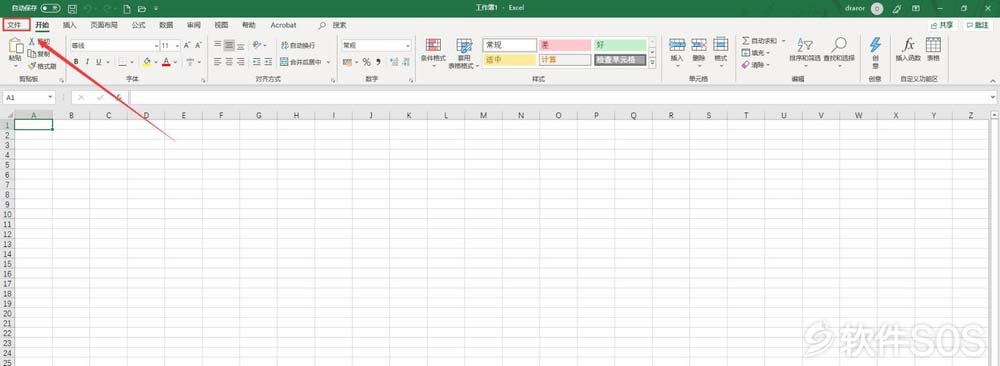Align cell text left
The width and height of the screenshot is (1000, 366).
217,62
